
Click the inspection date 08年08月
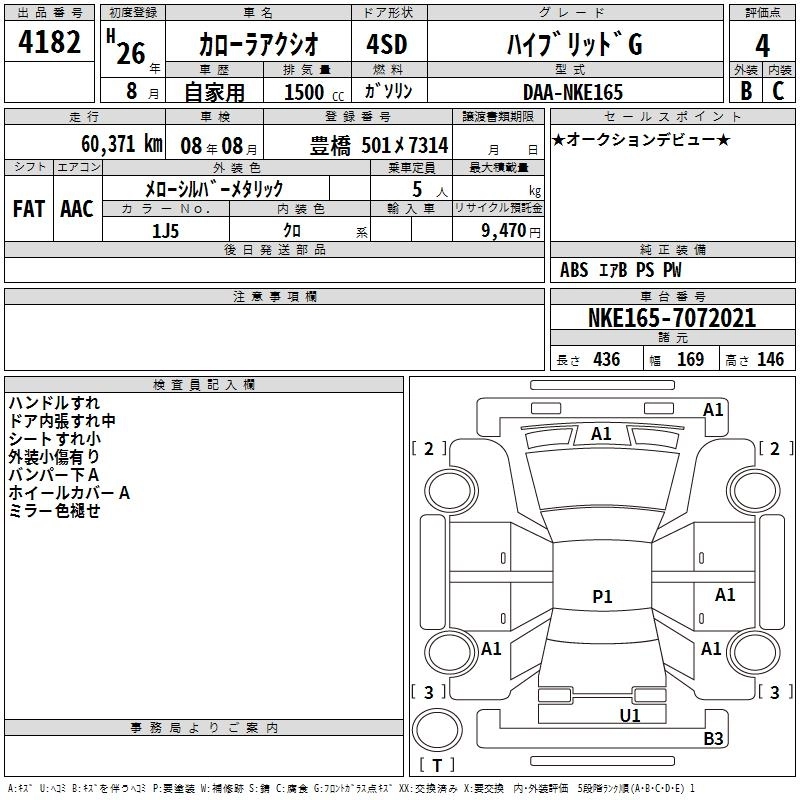[219, 146]
